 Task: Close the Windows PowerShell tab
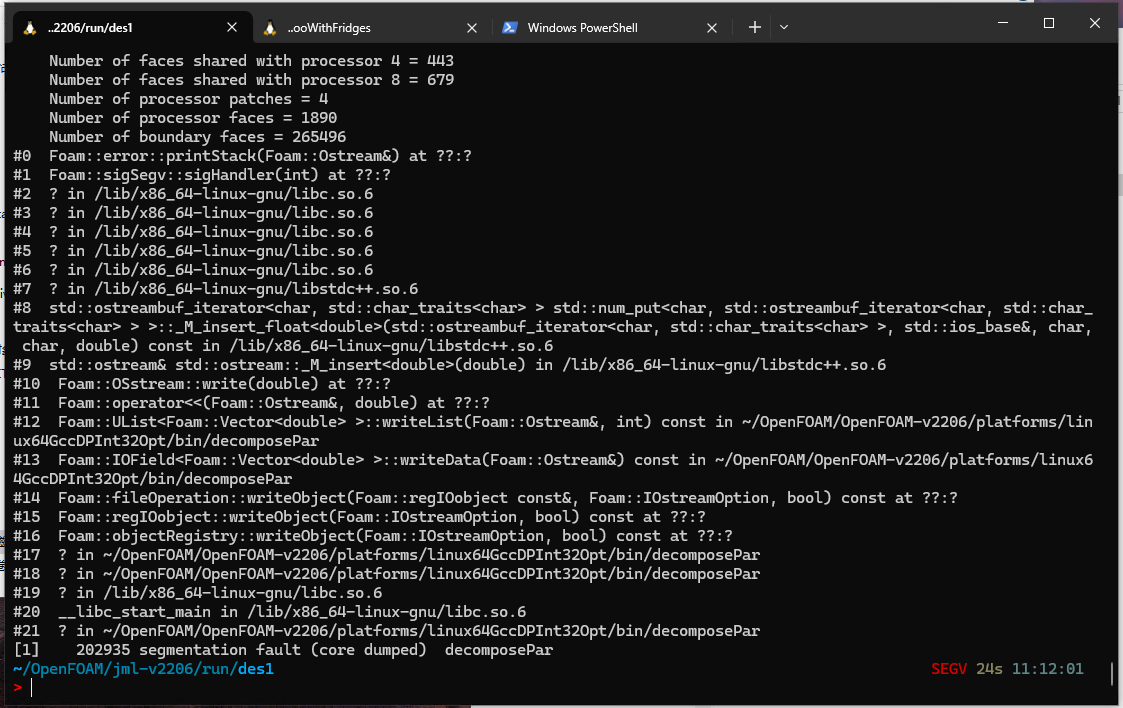713,28
